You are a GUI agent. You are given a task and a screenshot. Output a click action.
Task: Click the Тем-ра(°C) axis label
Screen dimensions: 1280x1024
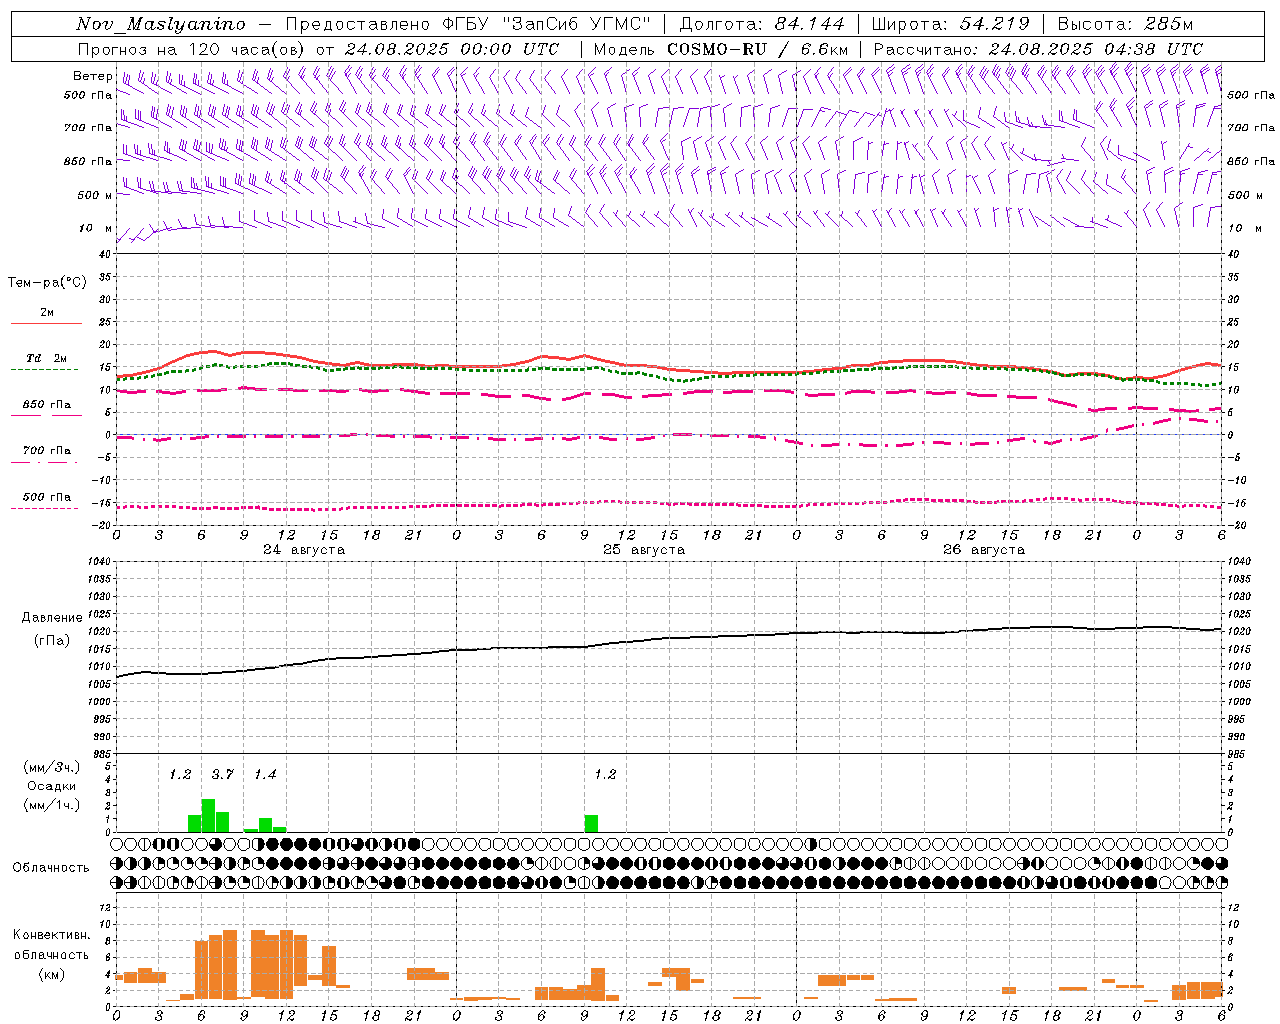click(x=47, y=283)
